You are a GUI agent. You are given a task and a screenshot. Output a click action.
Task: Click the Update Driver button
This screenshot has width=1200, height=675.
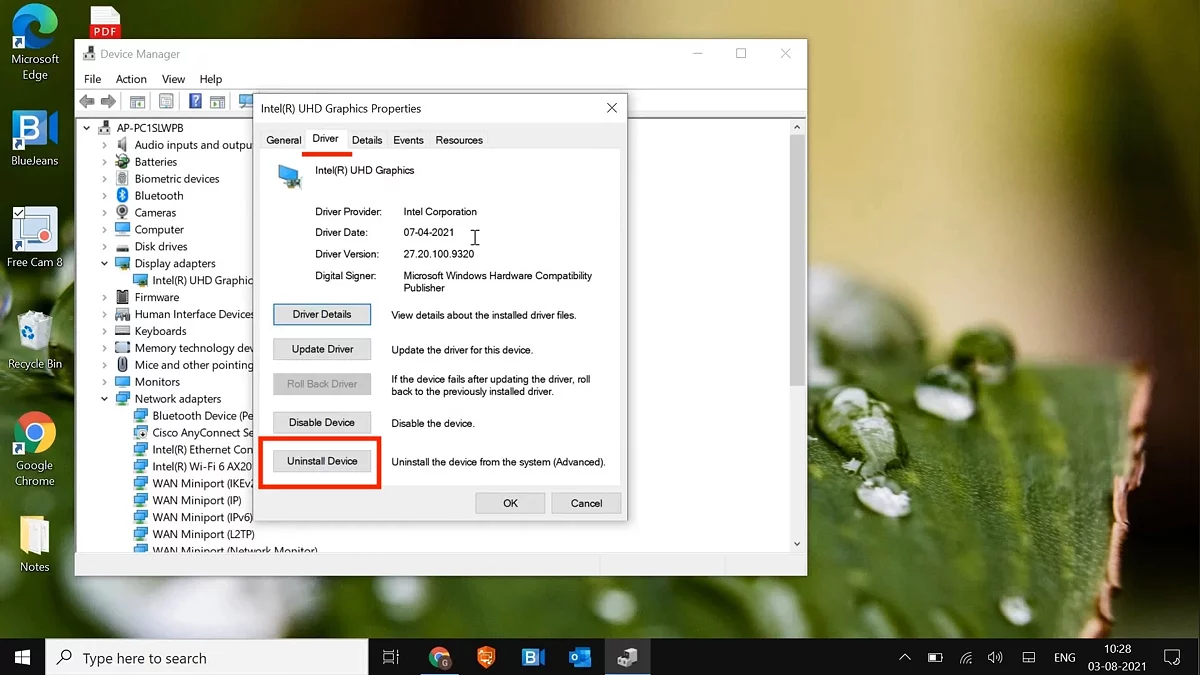click(322, 349)
